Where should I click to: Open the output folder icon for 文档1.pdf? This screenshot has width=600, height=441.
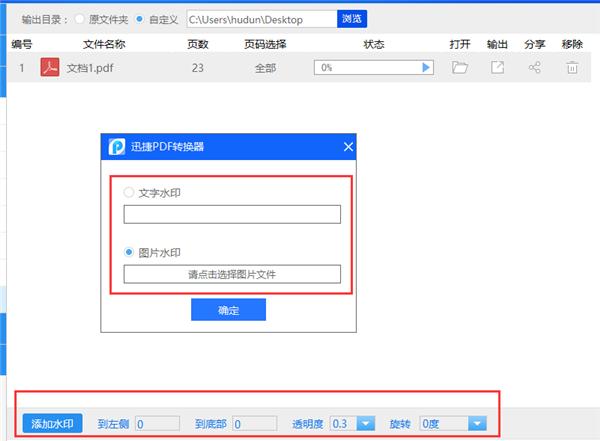click(x=460, y=67)
